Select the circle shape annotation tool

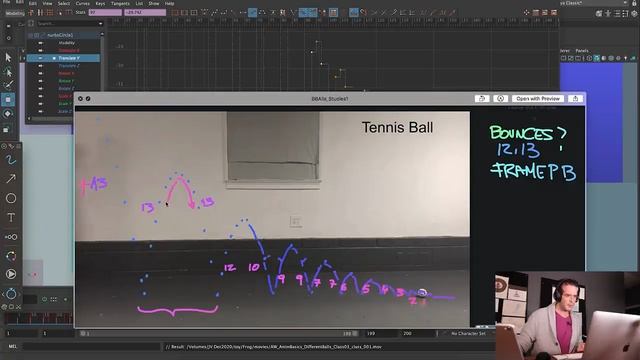(11, 198)
